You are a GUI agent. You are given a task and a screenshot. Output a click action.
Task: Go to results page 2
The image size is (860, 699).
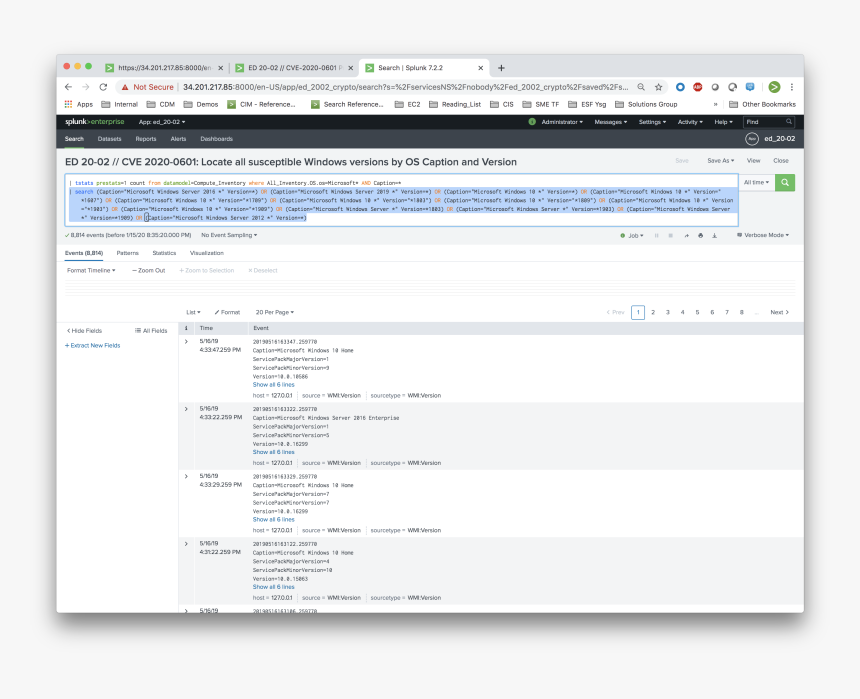tap(653, 312)
